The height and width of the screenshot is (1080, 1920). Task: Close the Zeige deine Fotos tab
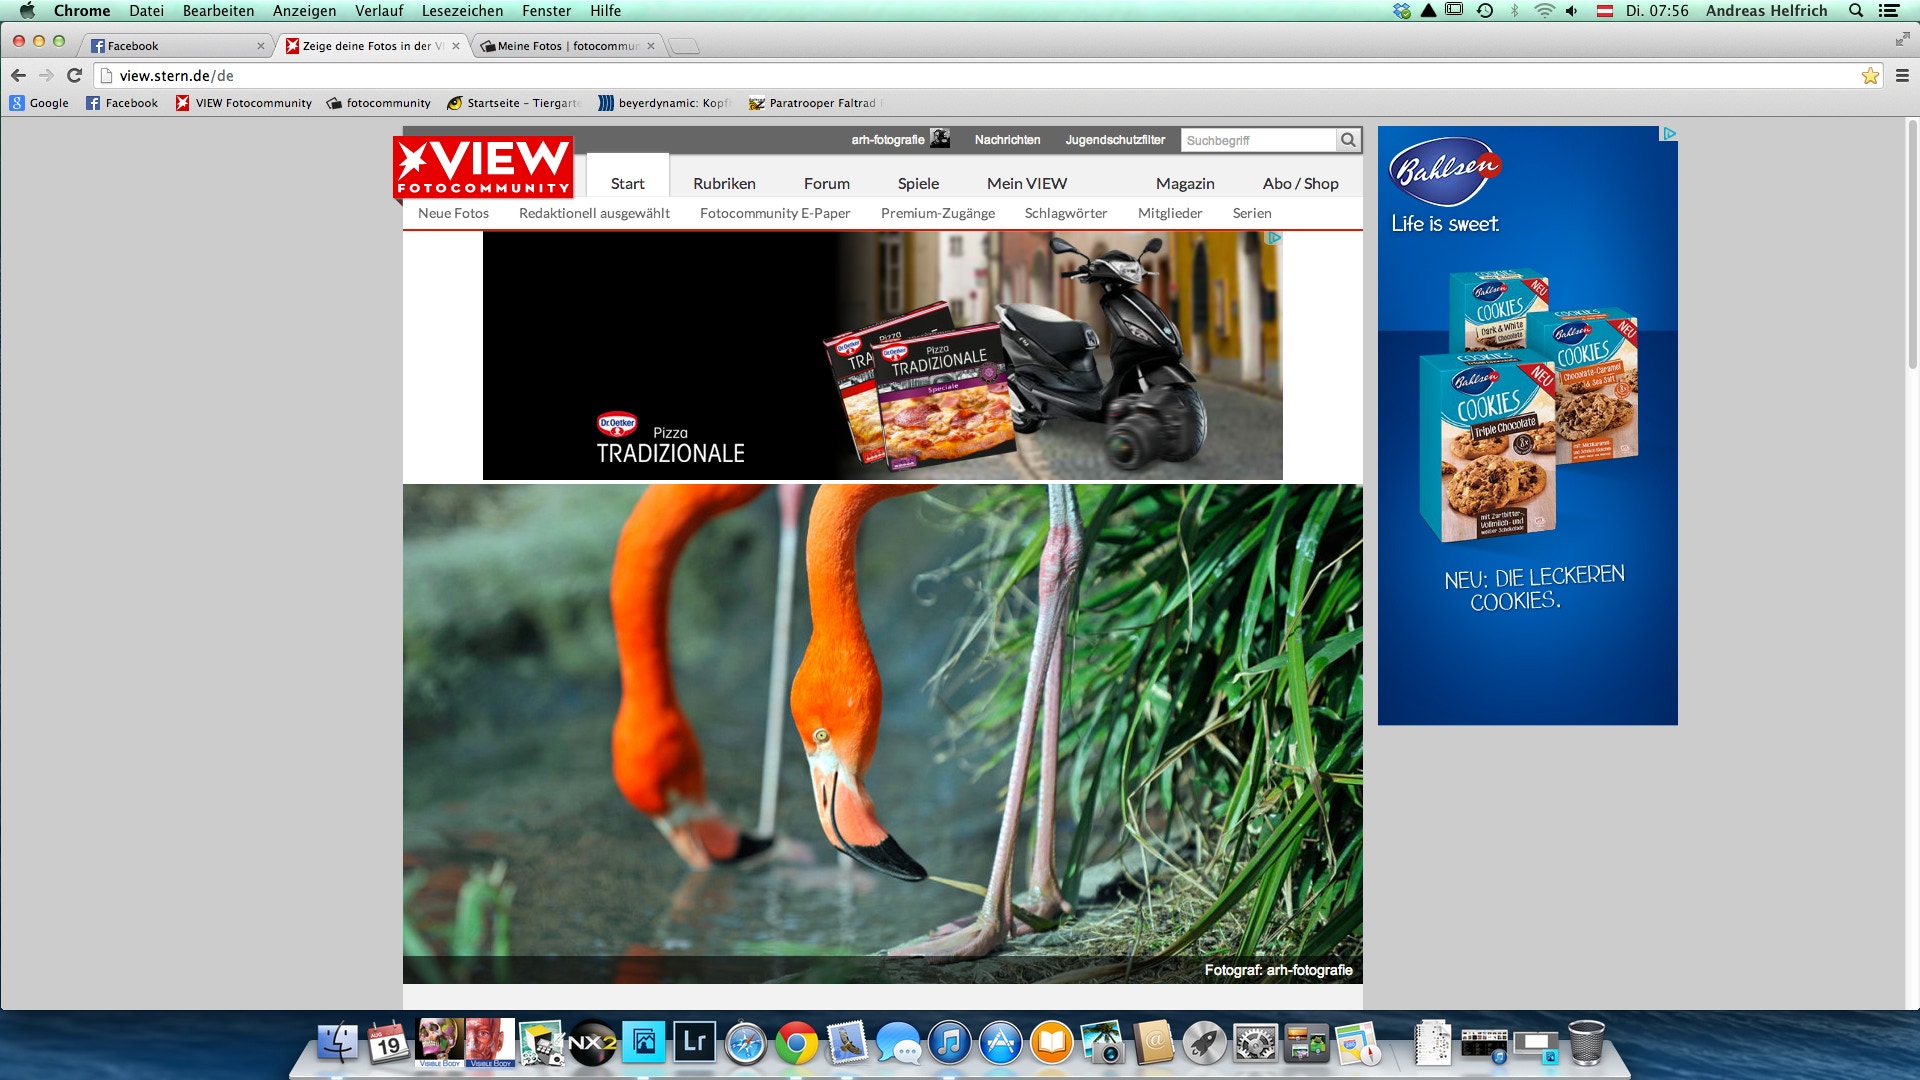point(456,46)
